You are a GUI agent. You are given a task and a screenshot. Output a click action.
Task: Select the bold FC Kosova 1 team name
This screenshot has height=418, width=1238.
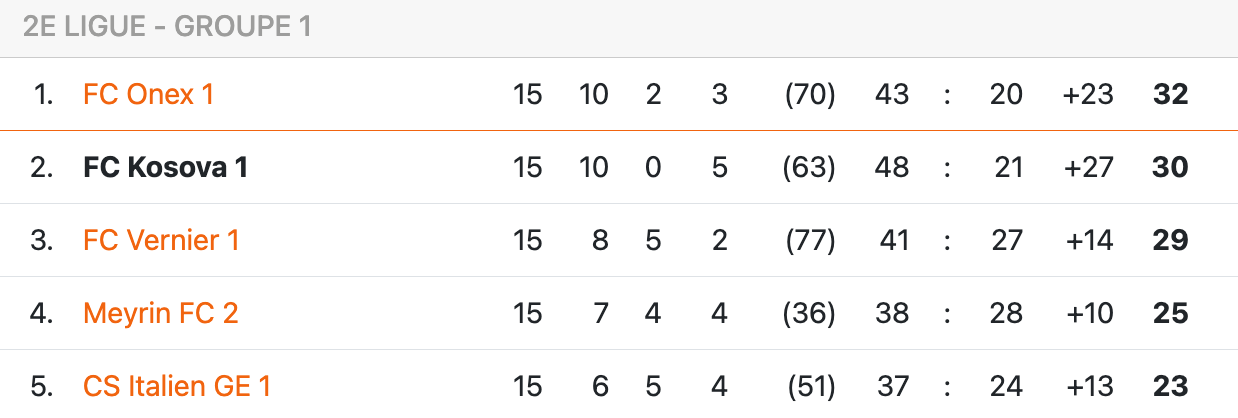click(x=165, y=168)
